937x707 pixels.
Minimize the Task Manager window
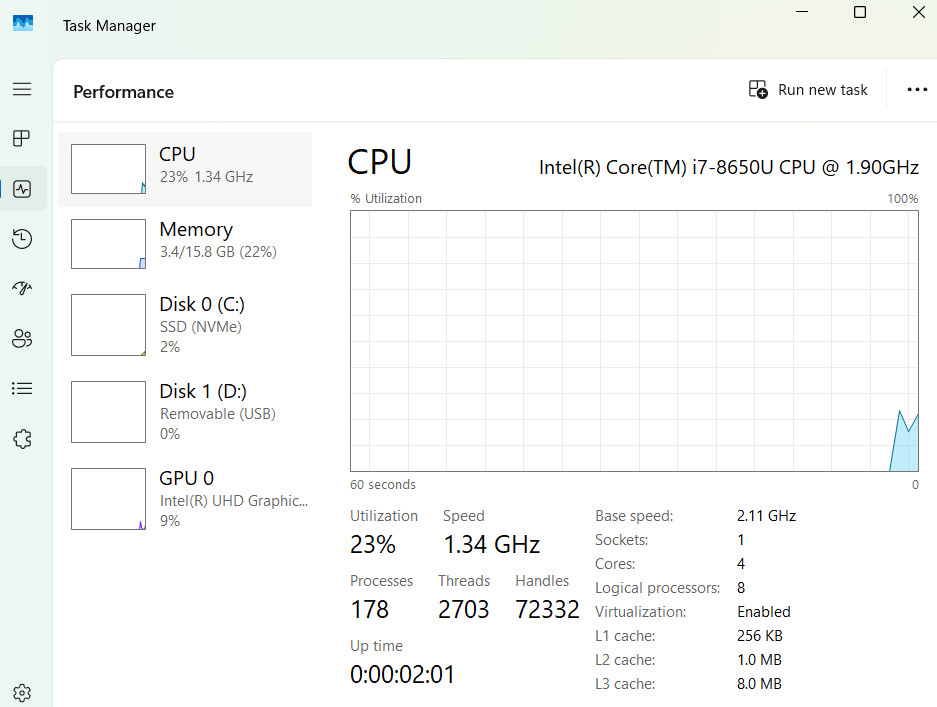[802, 12]
